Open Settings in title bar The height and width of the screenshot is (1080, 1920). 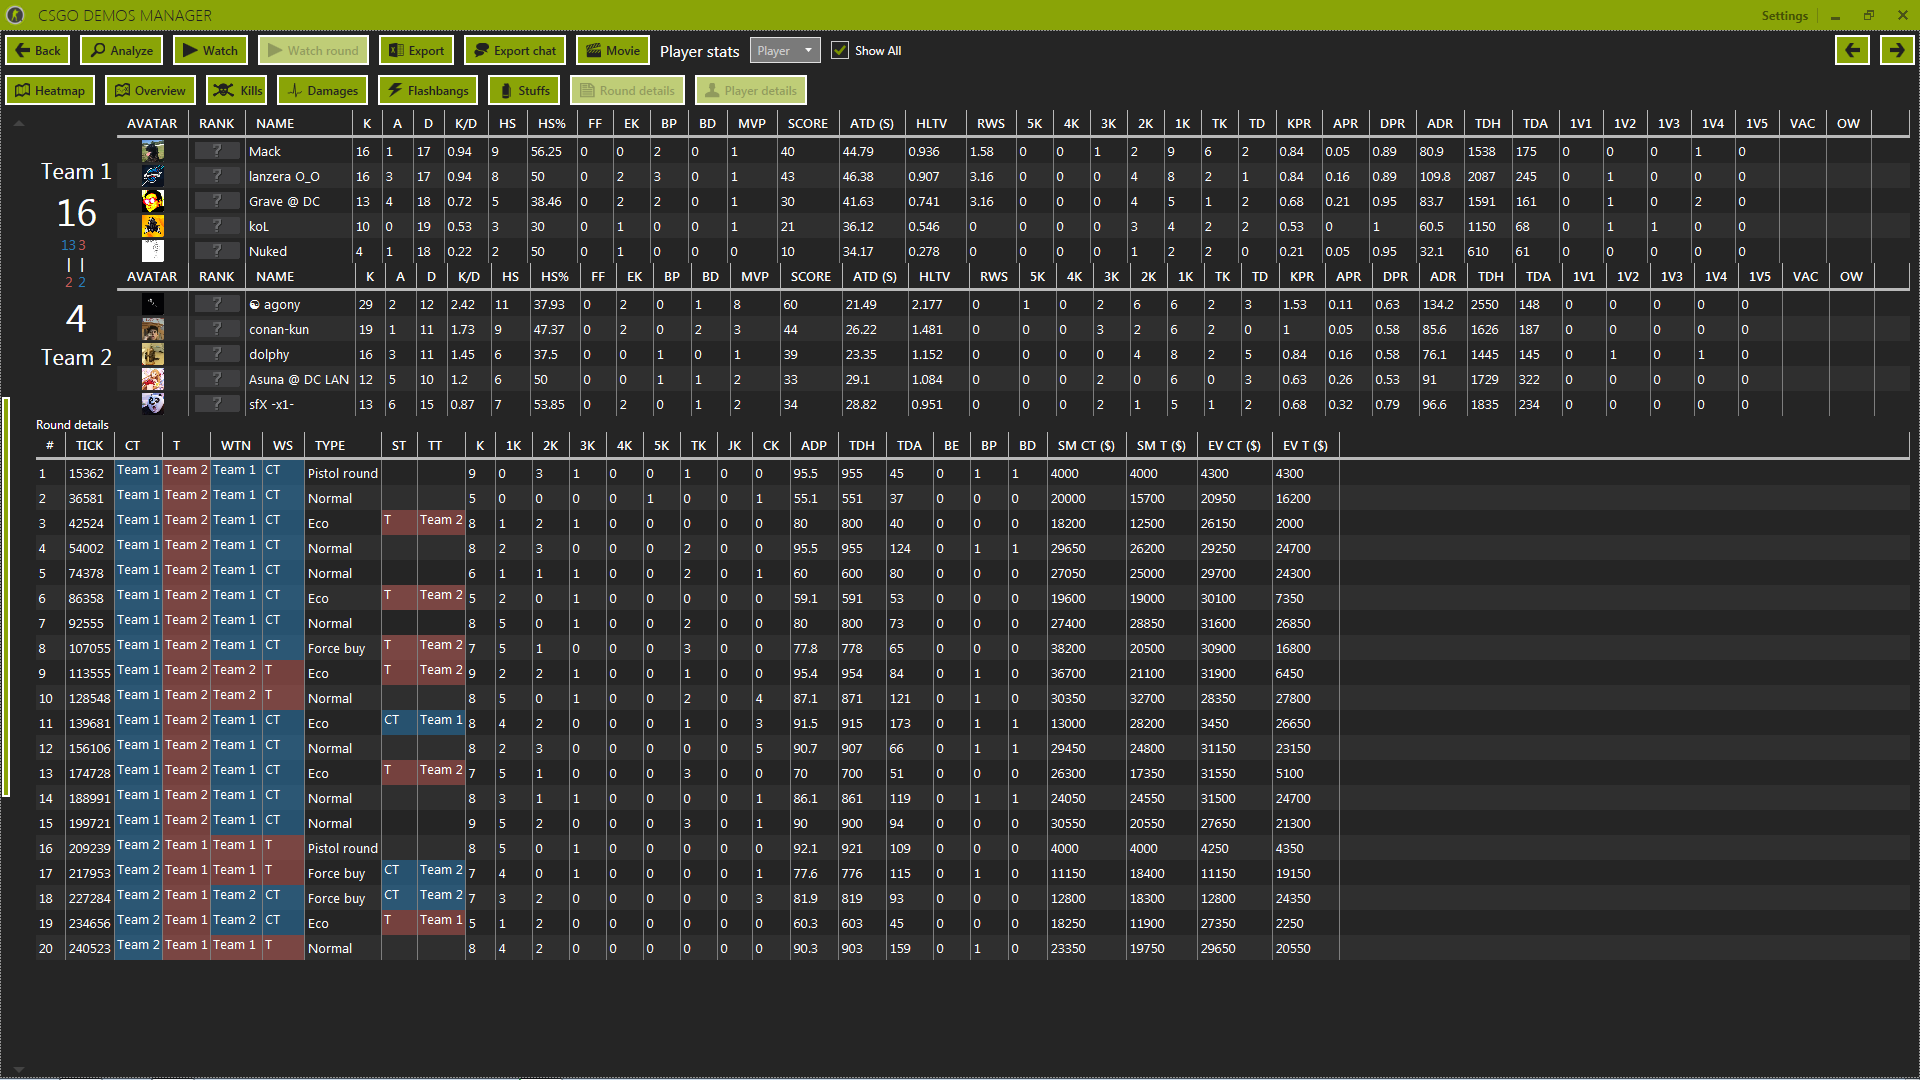click(1784, 16)
